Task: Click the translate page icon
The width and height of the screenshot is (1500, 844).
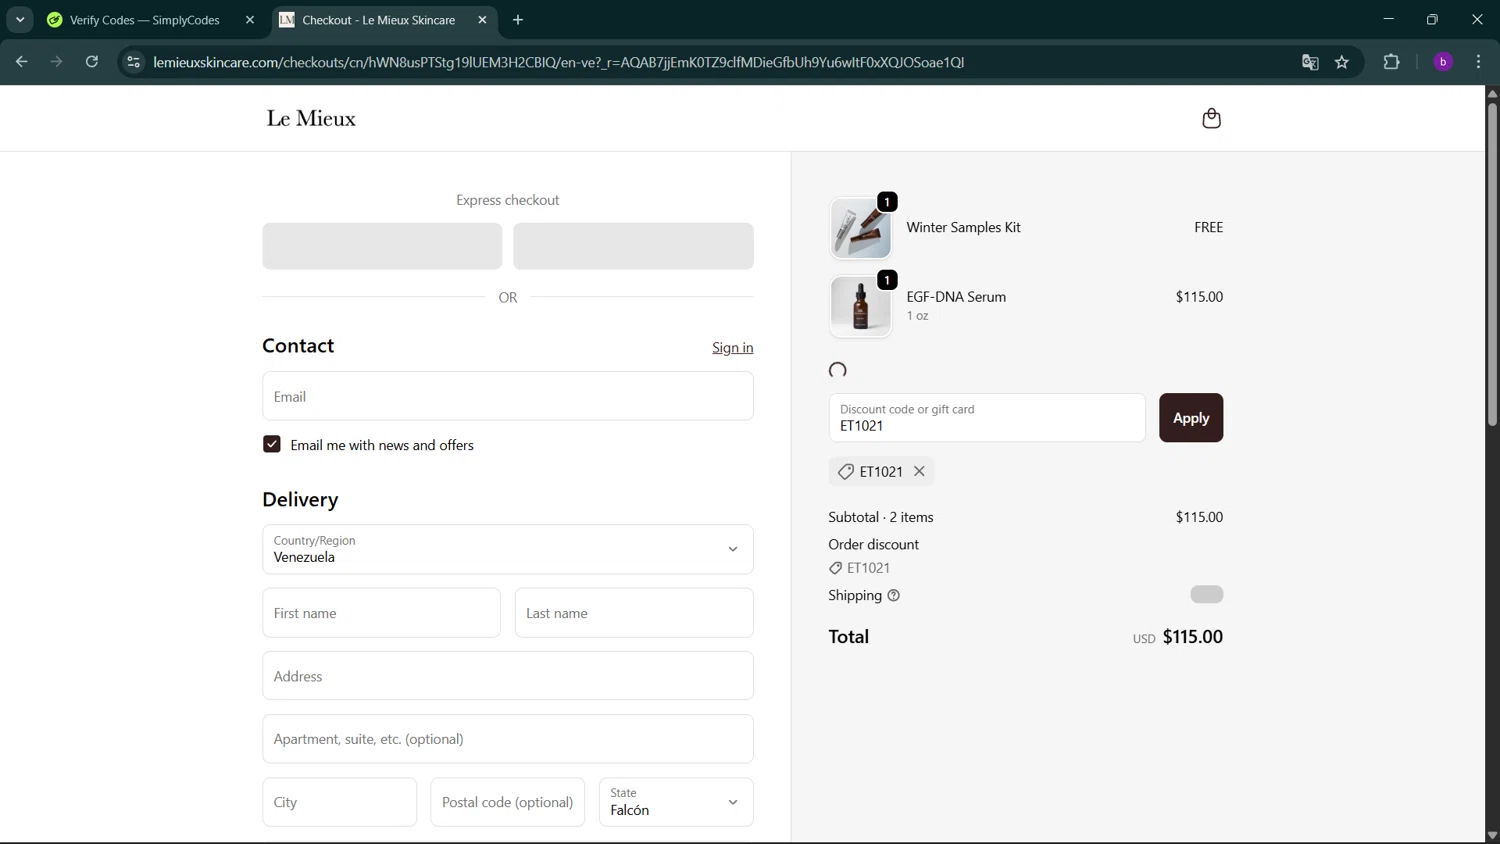Action: point(1310,62)
